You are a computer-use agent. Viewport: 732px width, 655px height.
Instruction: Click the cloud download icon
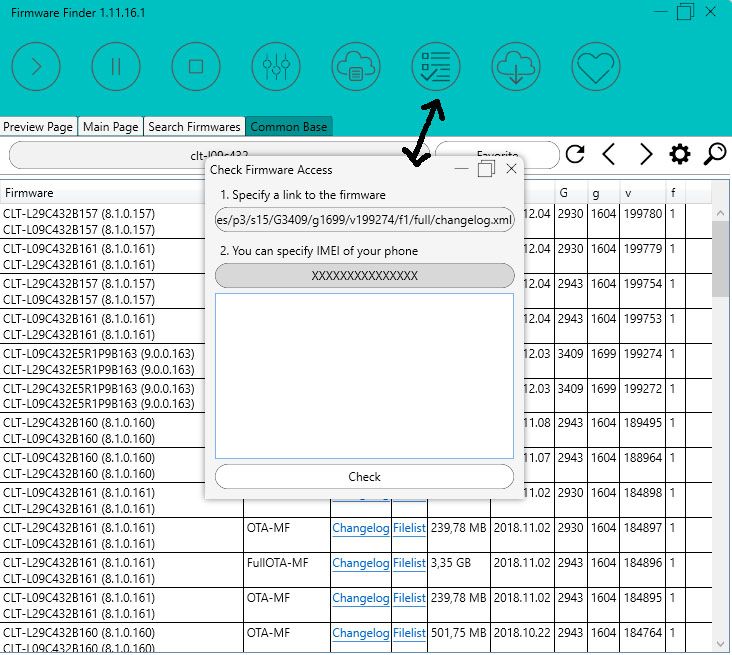point(516,66)
